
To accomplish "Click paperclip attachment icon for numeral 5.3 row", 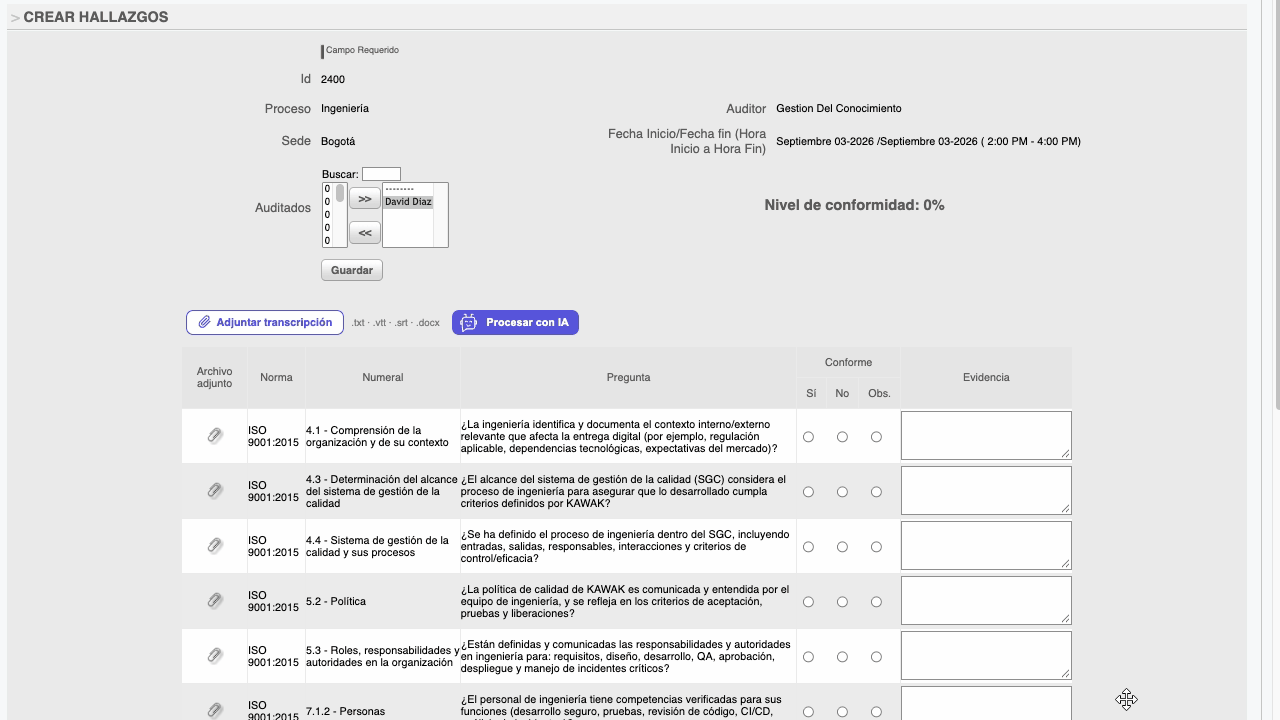I will click(215, 656).
